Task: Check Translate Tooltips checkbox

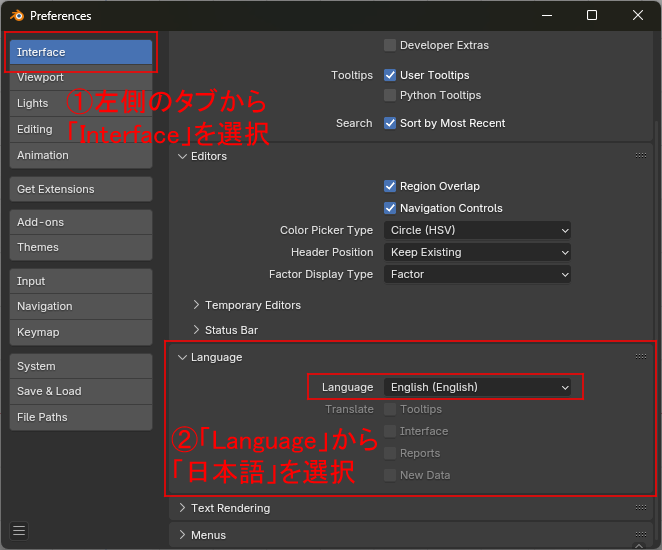Action: pyautogui.click(x=390, y=409)
